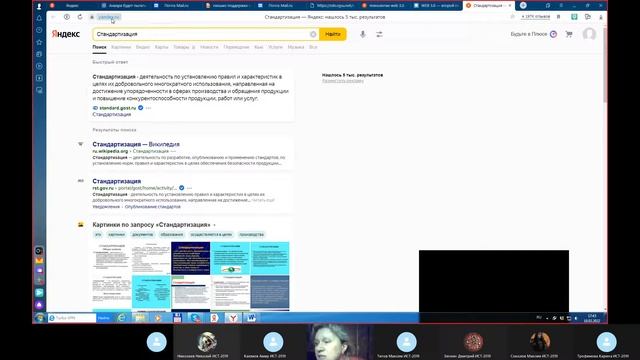
Task: Open three-dot menu beside standard.gost.ru
Action: pyautogui.click(x=149, y=108)
